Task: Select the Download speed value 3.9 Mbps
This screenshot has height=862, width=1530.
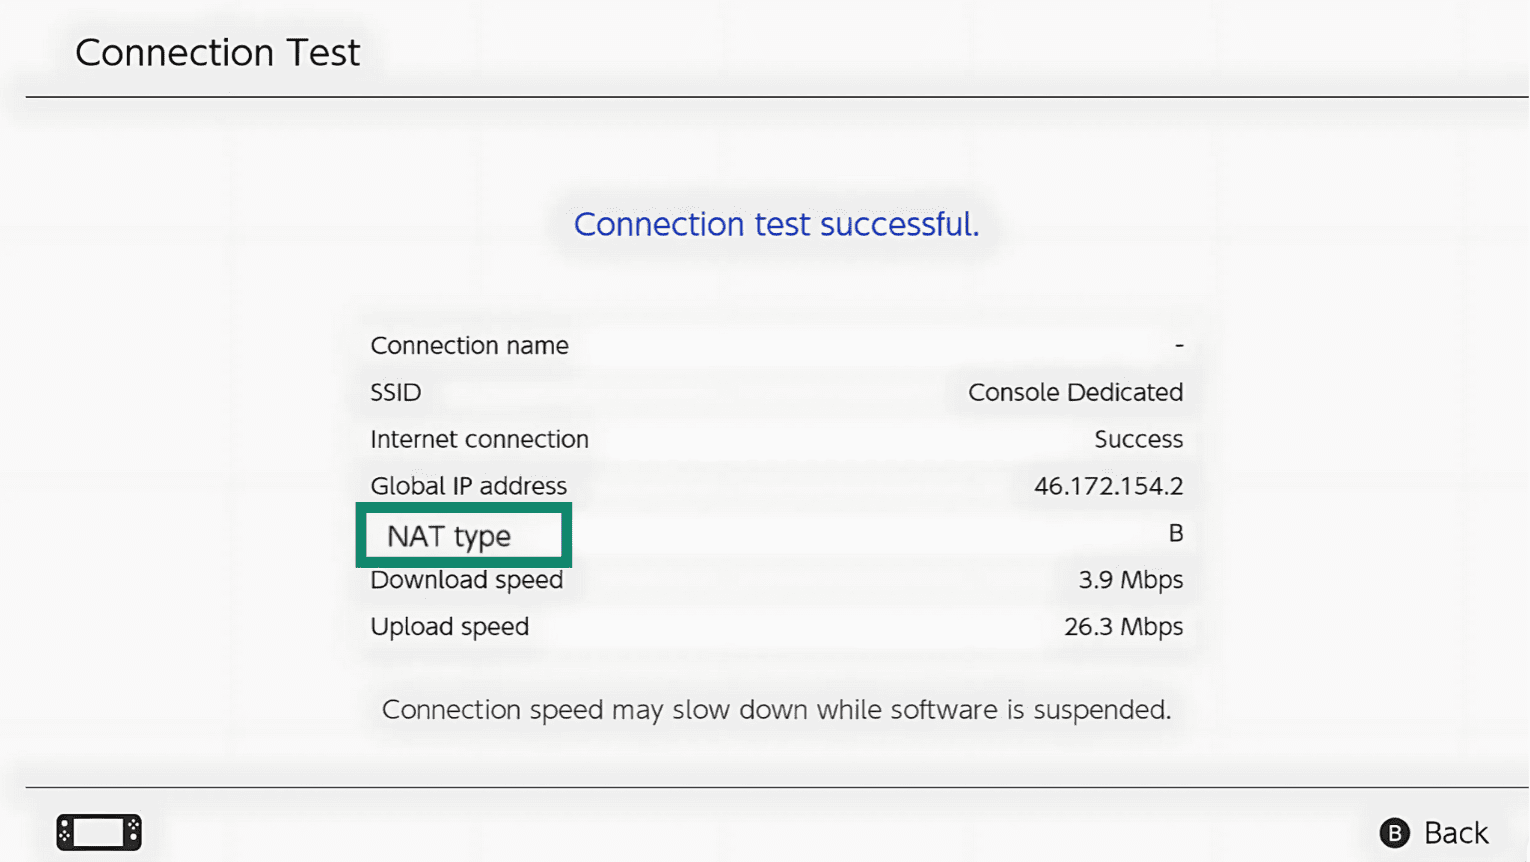Action: coord(1132,580)
